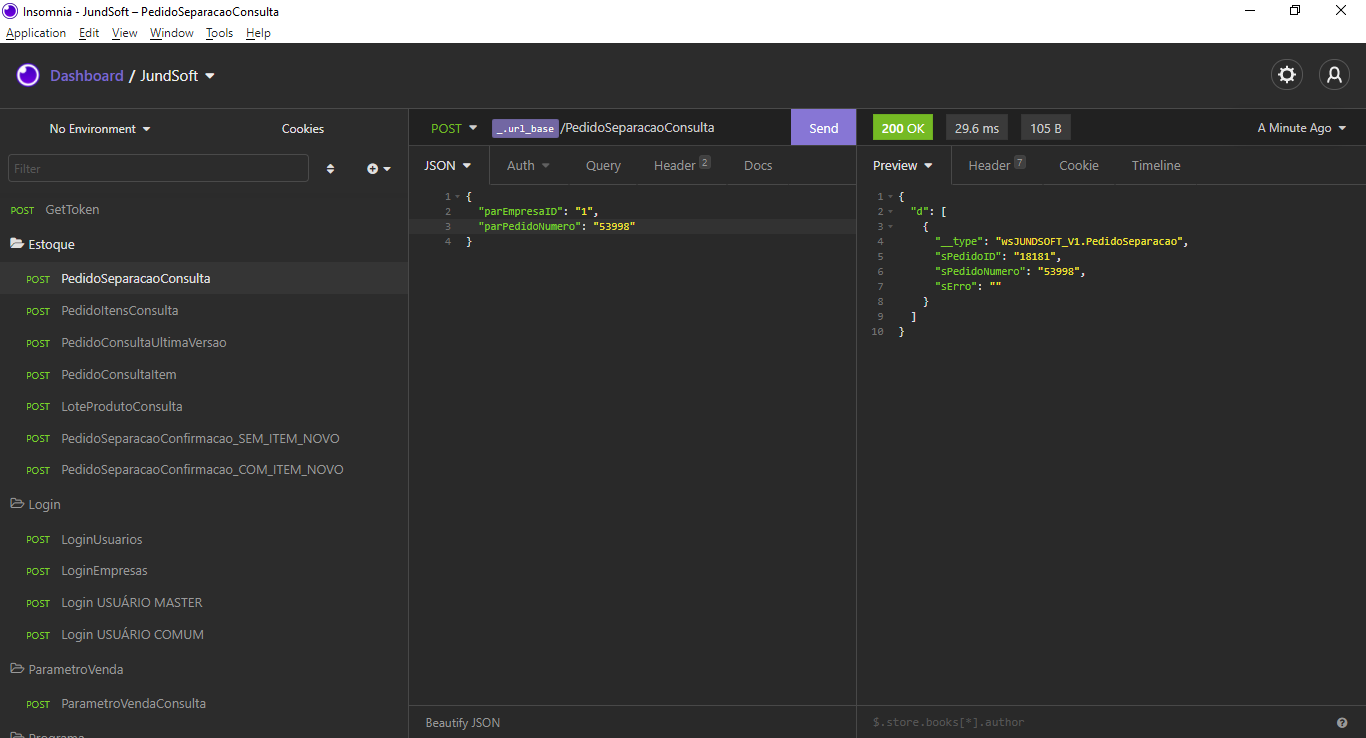
Task: Open the View menu
Action: point(125,33)
